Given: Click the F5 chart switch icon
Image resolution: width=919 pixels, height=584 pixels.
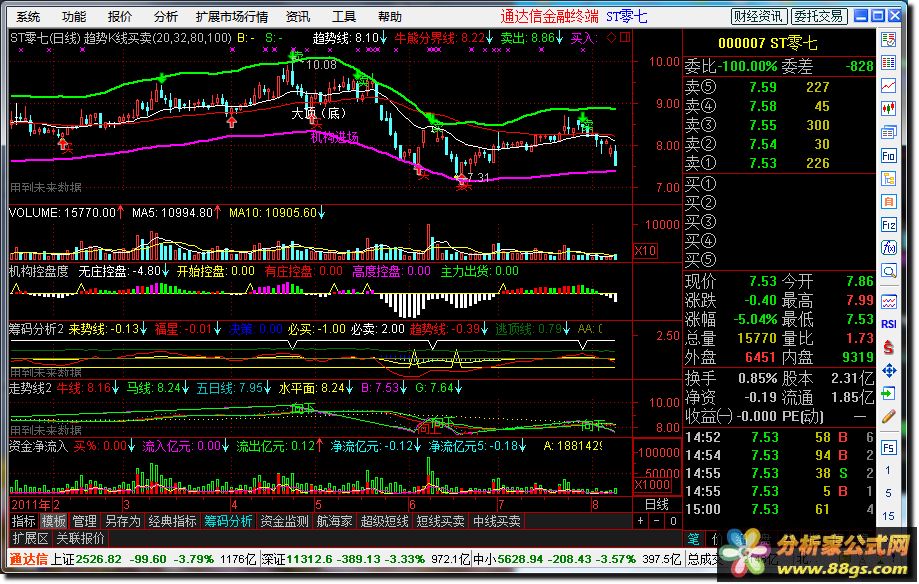Looking at the screenshot, I should (889, 448).
